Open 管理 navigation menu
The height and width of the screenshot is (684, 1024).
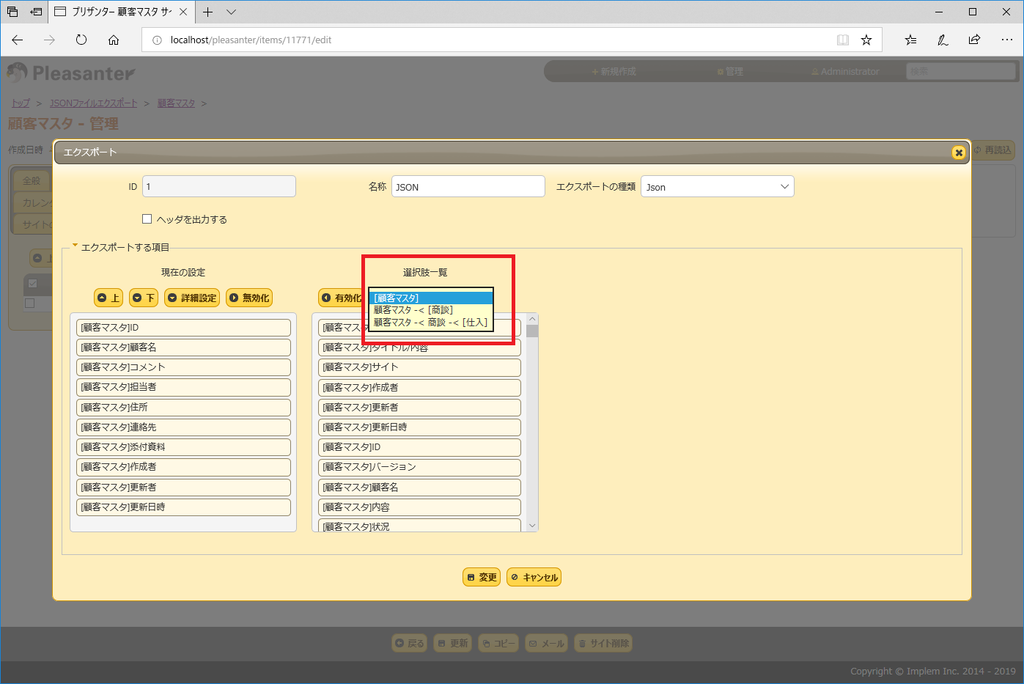click(x=730, y=71)
